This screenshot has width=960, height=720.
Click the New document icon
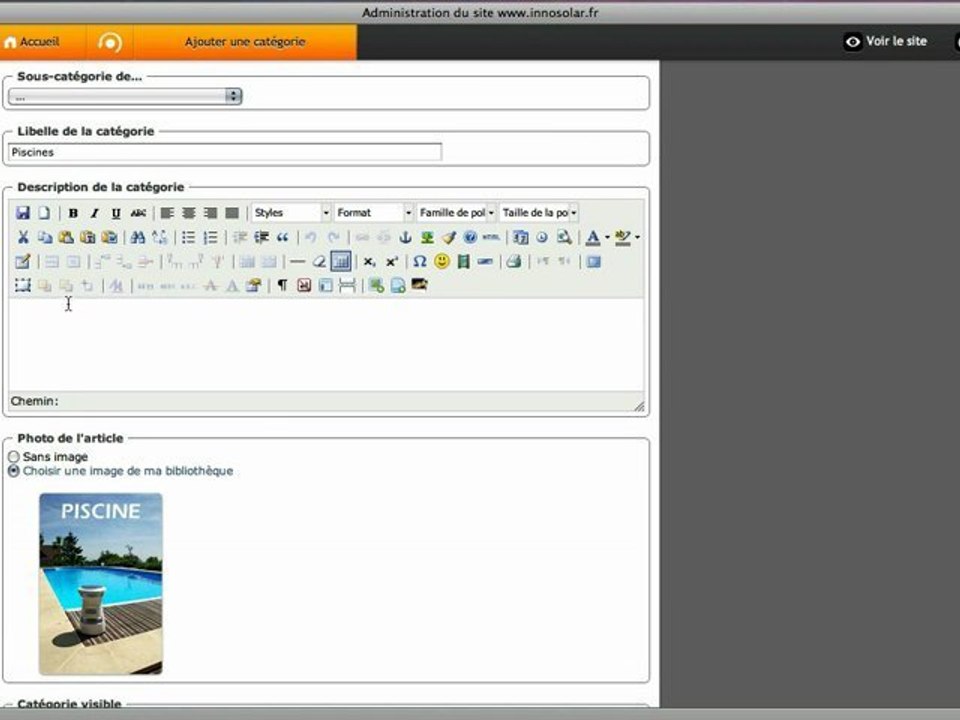coord(44,212)
